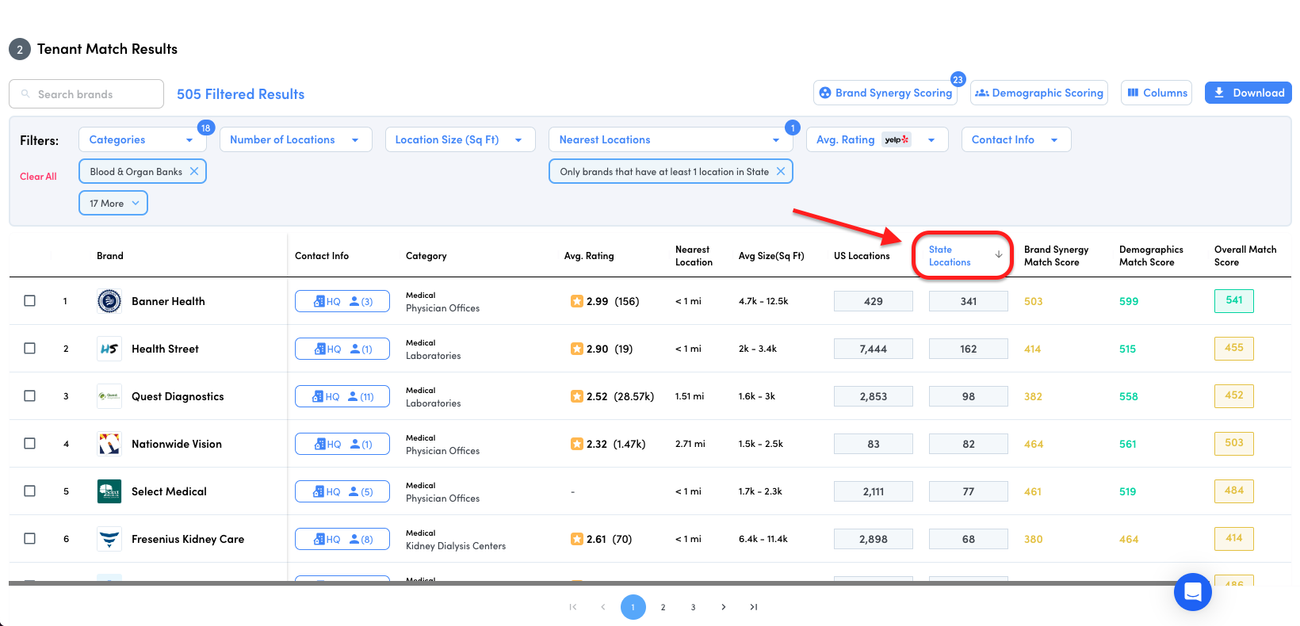1300x626 pixels.
Task: Select the Quest Diagnostics row checkbox
Action: (29, 396)
